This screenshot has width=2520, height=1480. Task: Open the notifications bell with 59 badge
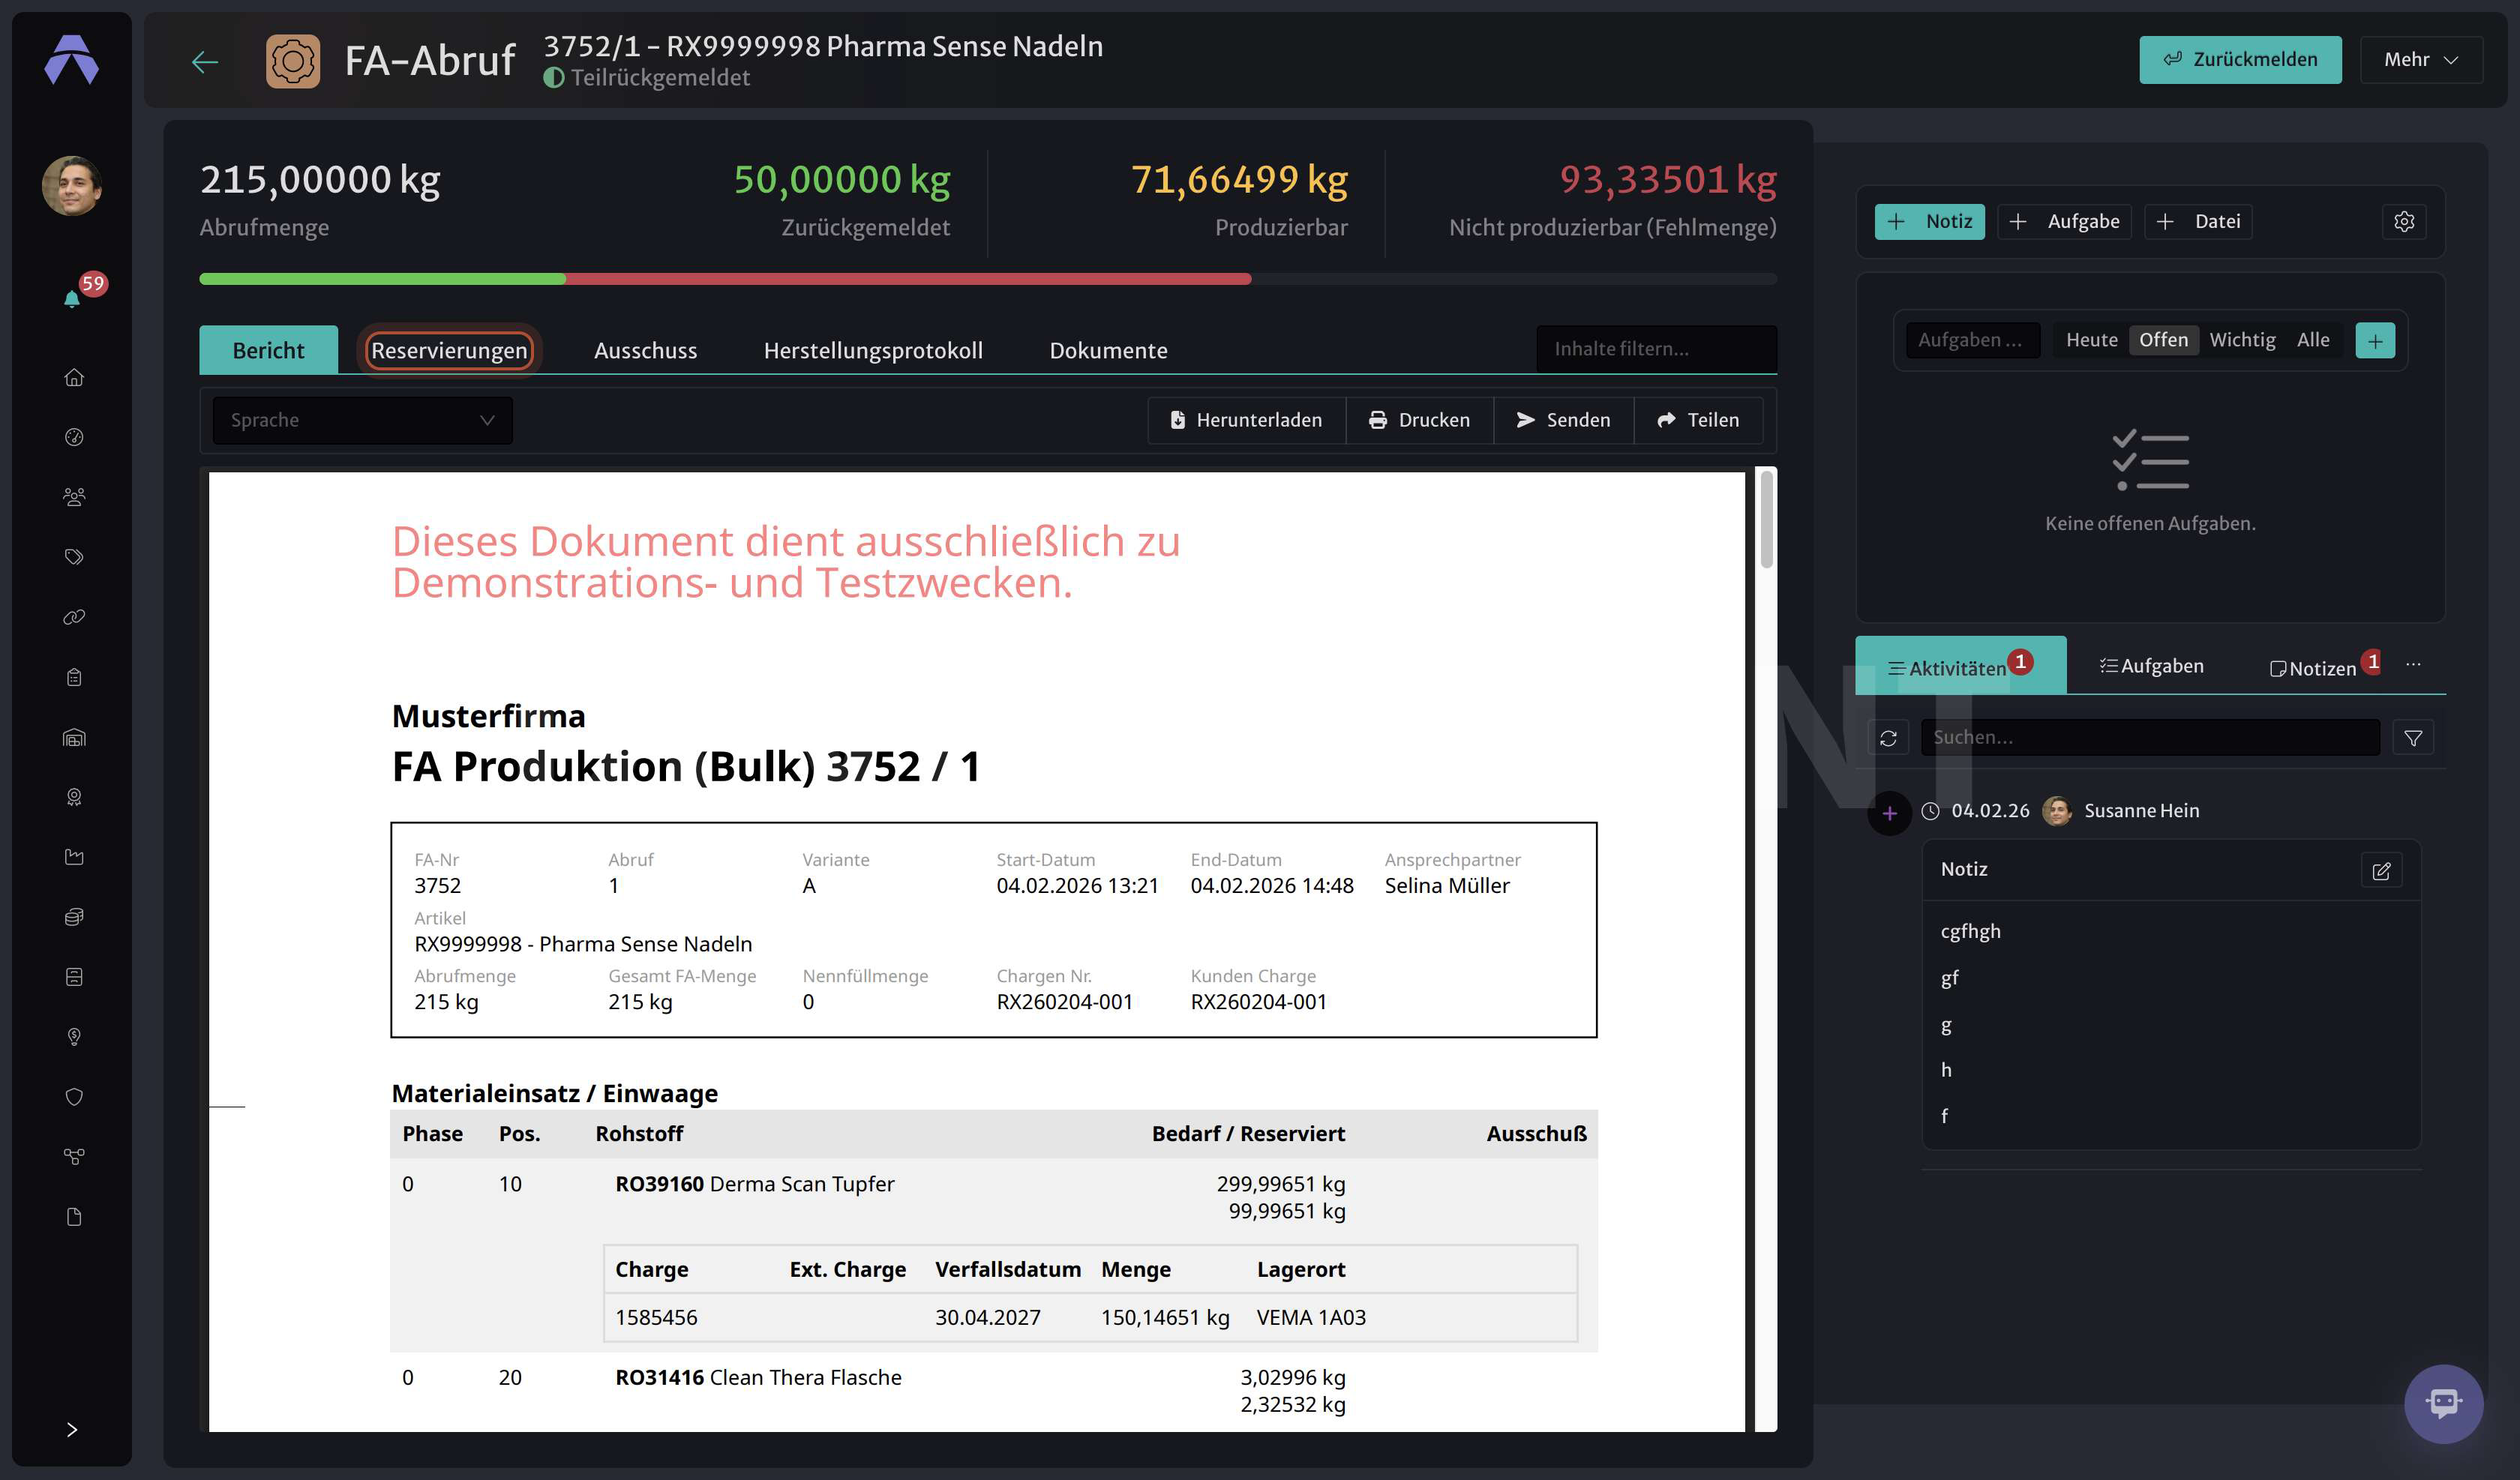pyautogui.click(x=72, y=298)
